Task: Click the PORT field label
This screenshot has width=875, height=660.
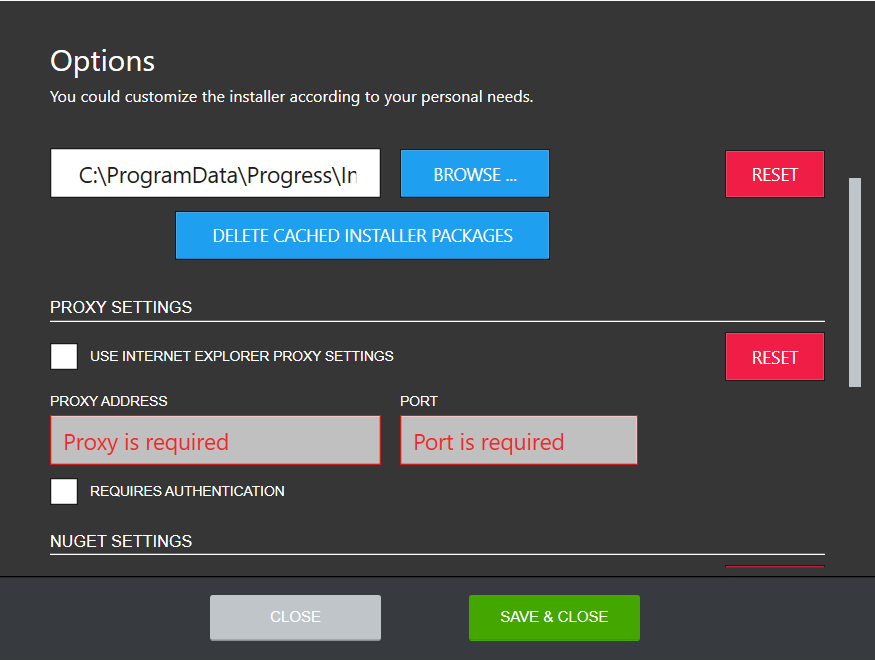Action: click(x=419, y=401)
